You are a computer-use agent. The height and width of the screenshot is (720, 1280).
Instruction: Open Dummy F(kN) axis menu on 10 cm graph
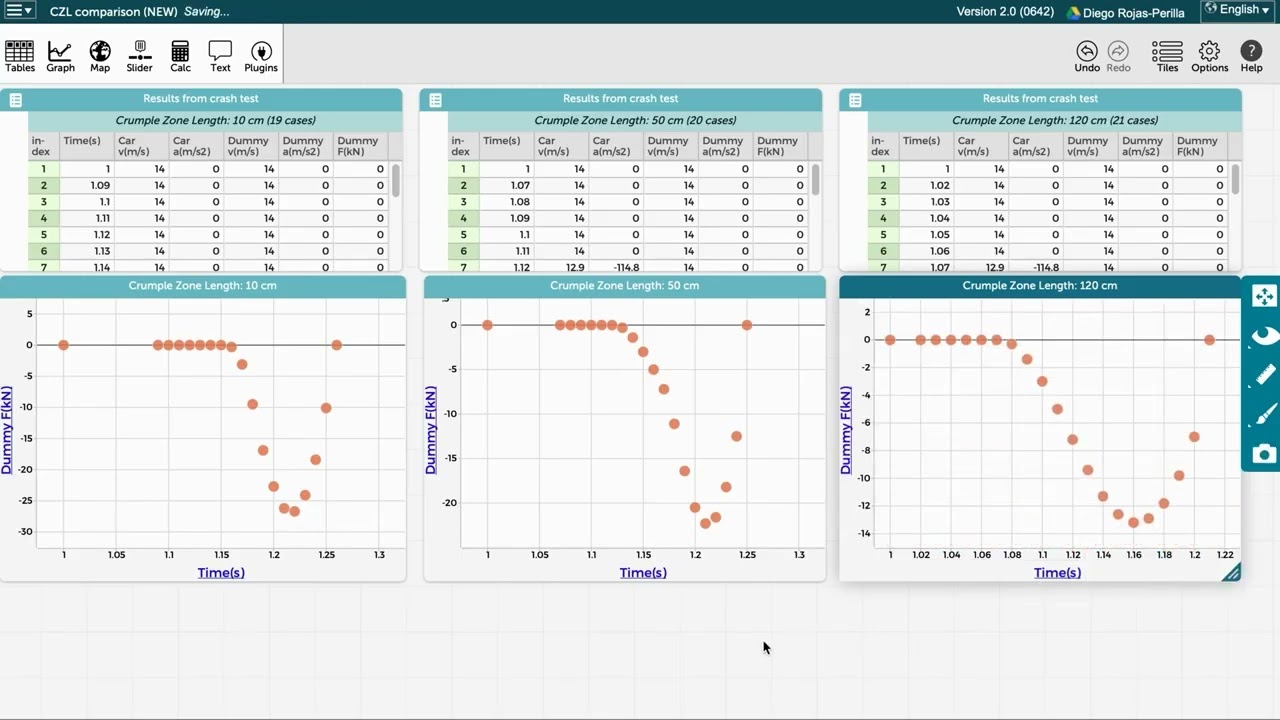click(x=7, y=430)
